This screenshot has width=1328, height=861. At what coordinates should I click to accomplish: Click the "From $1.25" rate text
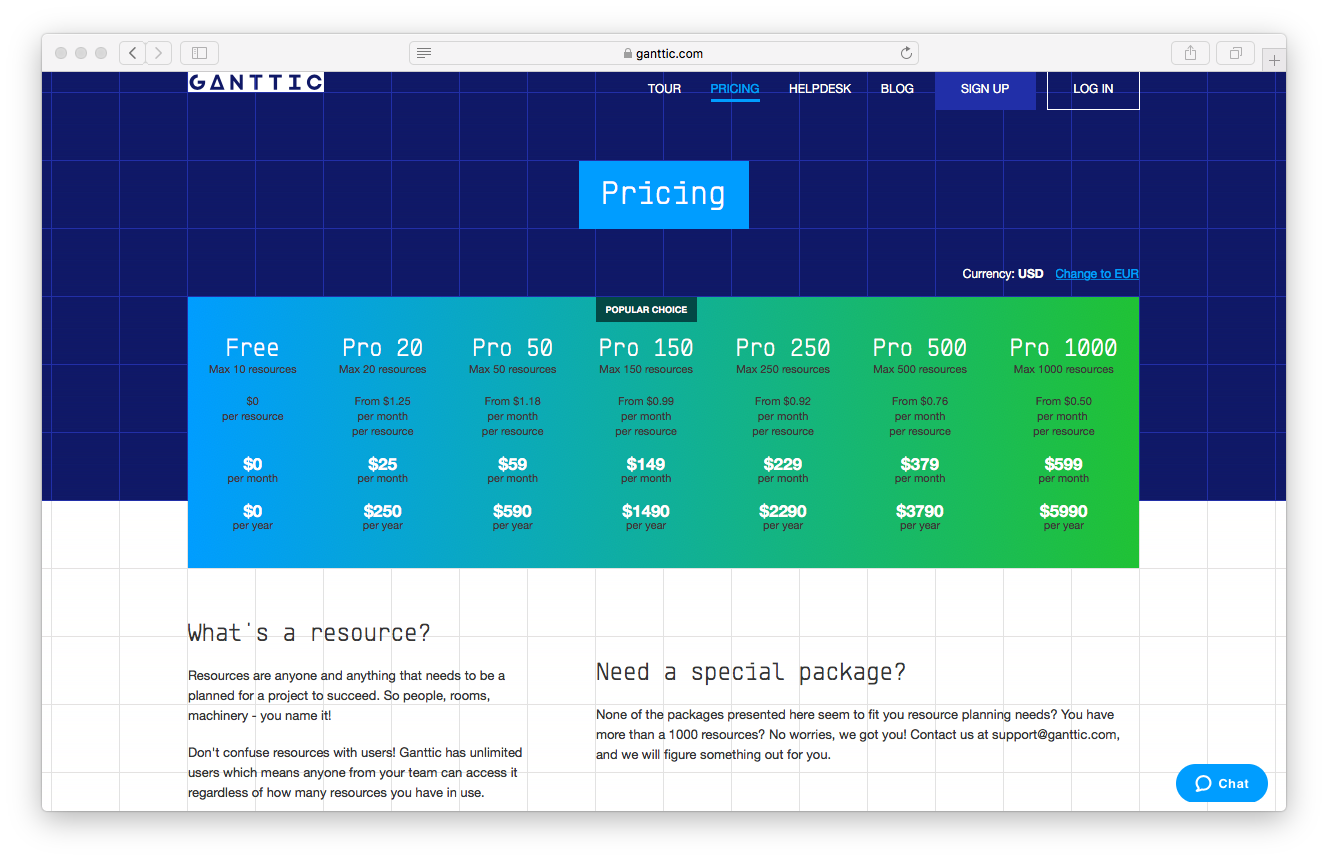[x=382, y=402]
